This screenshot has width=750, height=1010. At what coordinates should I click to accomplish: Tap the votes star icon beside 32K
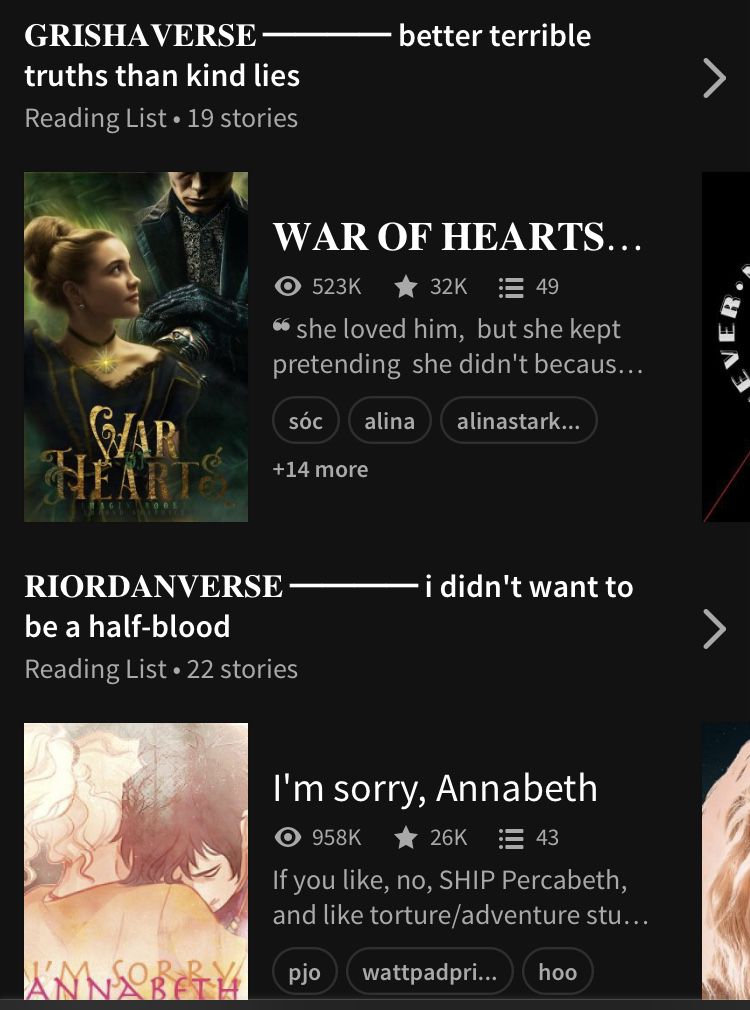point(406,286)
